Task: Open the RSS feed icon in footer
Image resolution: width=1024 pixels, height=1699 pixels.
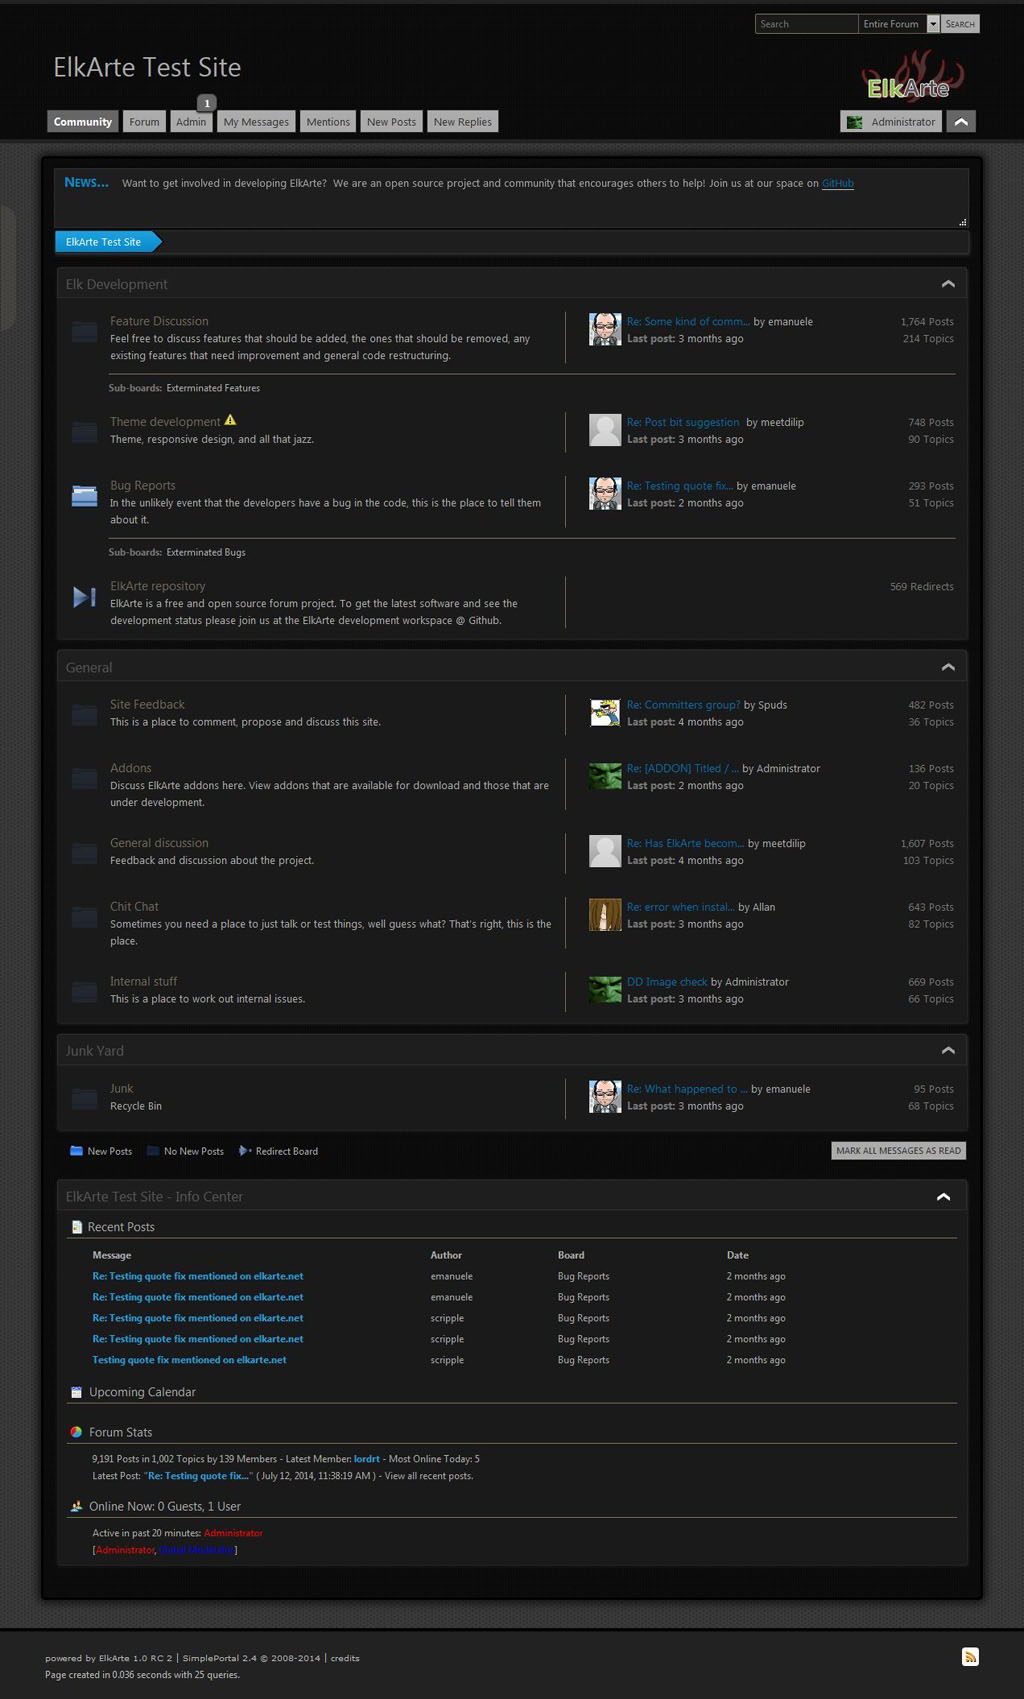Action: click(x=970, y=1657)
